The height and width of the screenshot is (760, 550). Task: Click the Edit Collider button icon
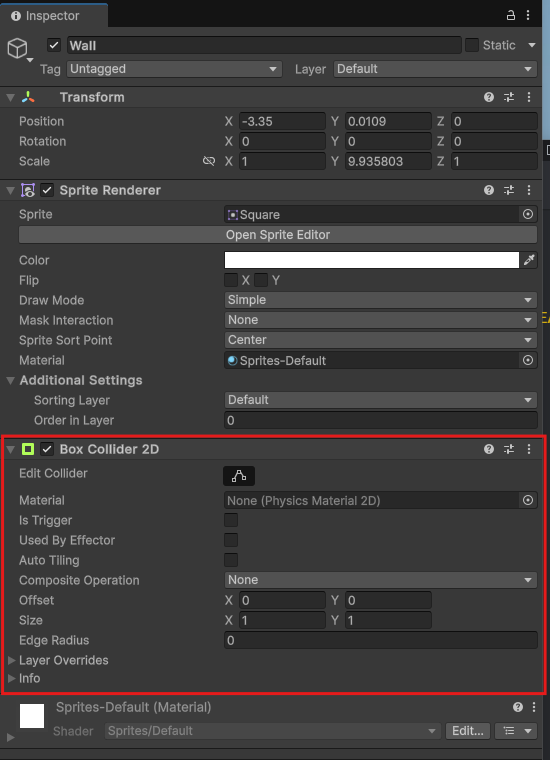(239, 476)
